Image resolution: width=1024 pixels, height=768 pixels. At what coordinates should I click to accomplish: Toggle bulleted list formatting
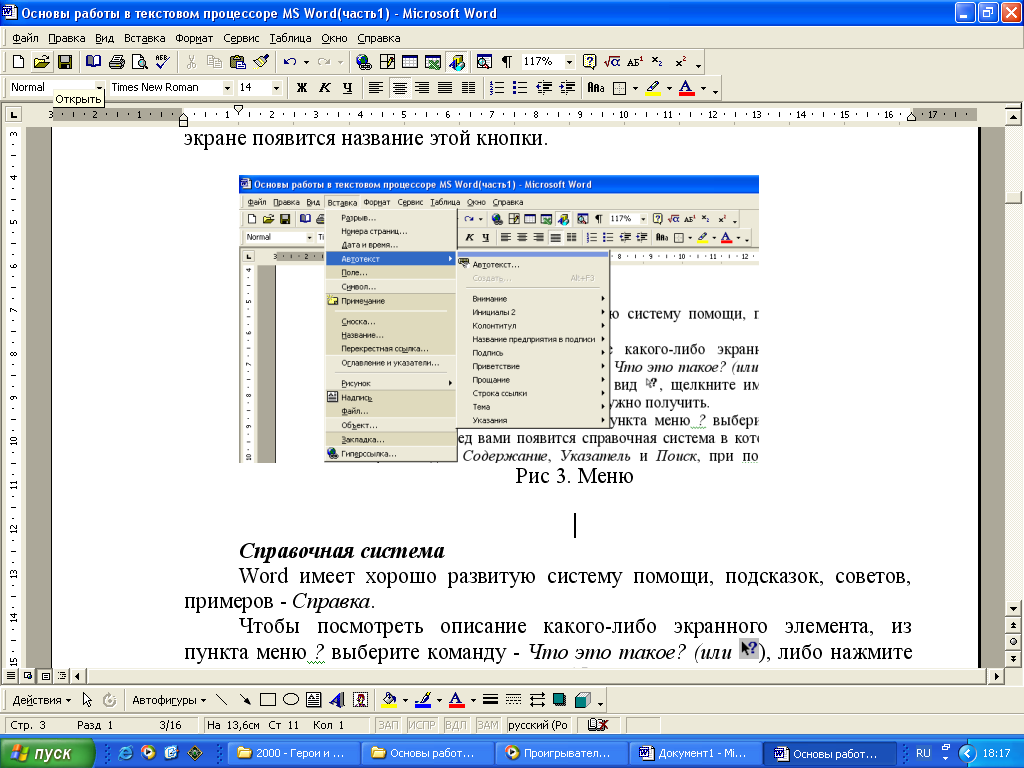(520, 88)
